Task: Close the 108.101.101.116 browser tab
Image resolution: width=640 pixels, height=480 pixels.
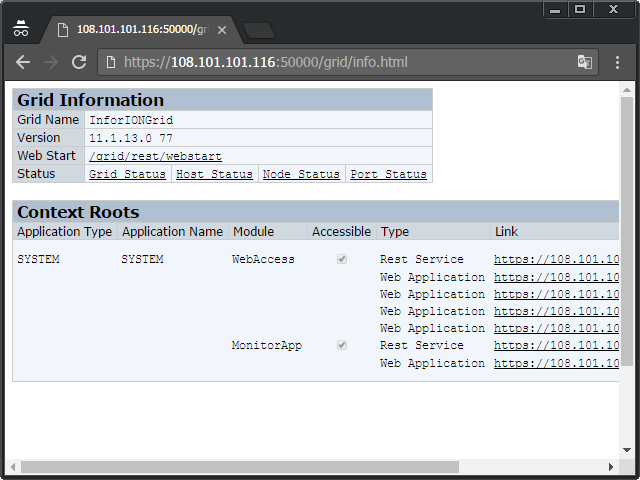Action: (x=222, y=30)
